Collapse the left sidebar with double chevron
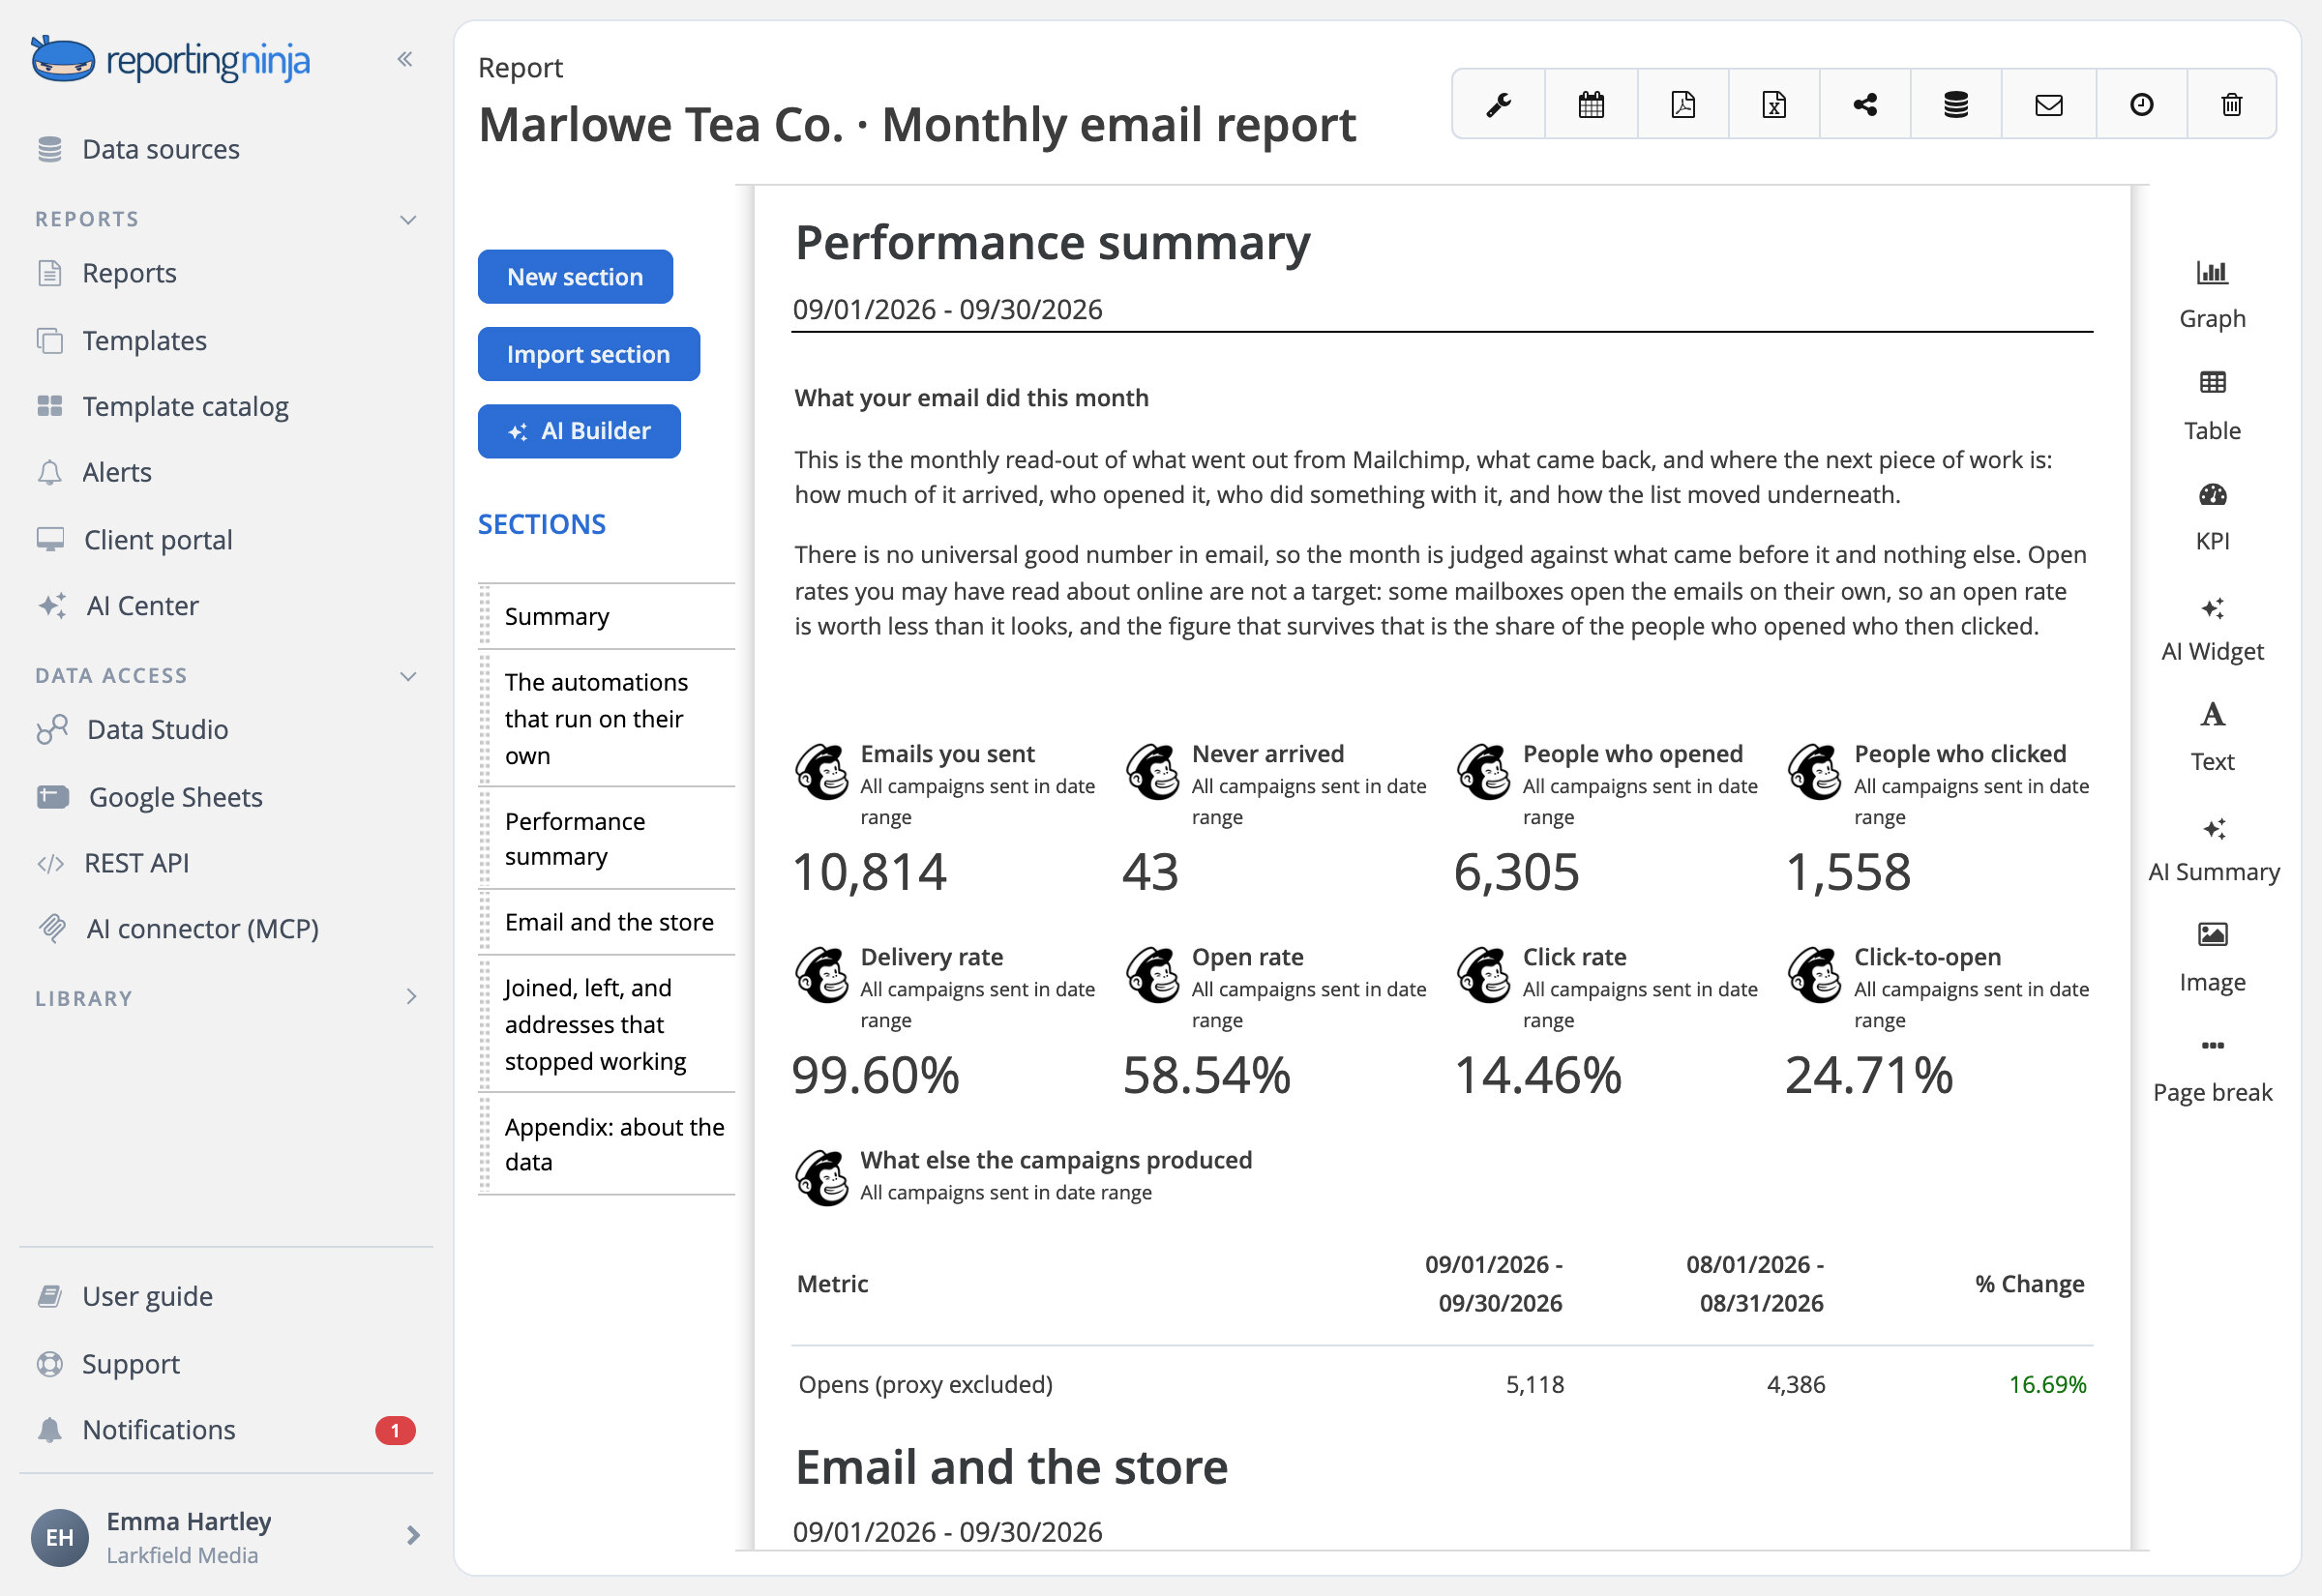Screen dimensions: 2322x1596 click(x=405, y=59)
